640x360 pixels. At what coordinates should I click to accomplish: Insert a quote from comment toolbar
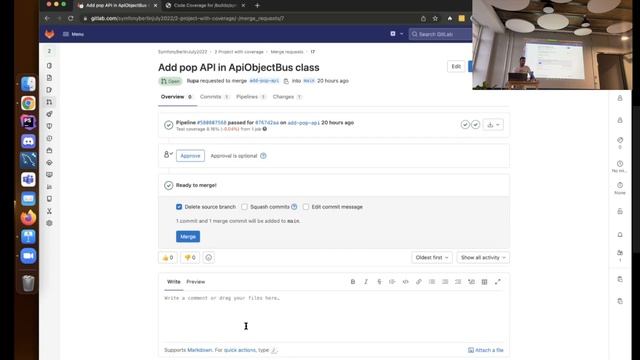click(x=392, y=282)
